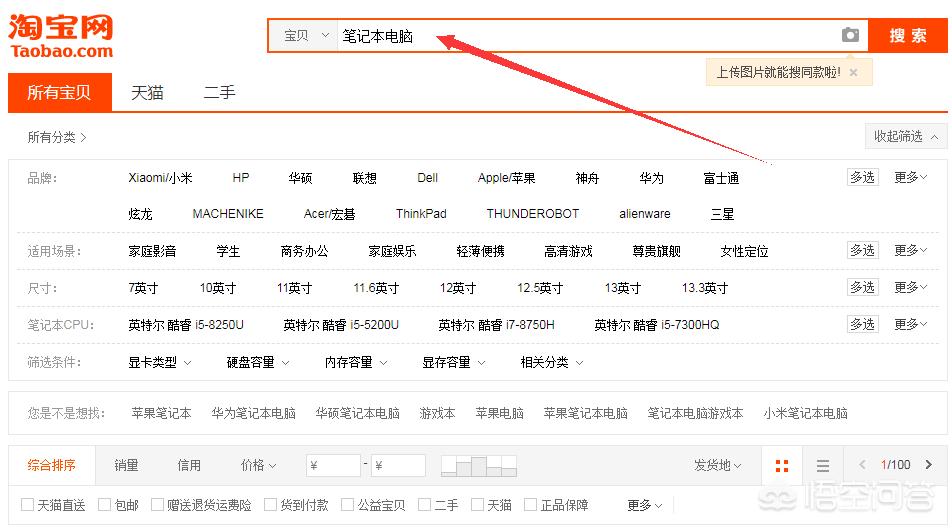Check the 包邮 checkbox

click(104, 504)
